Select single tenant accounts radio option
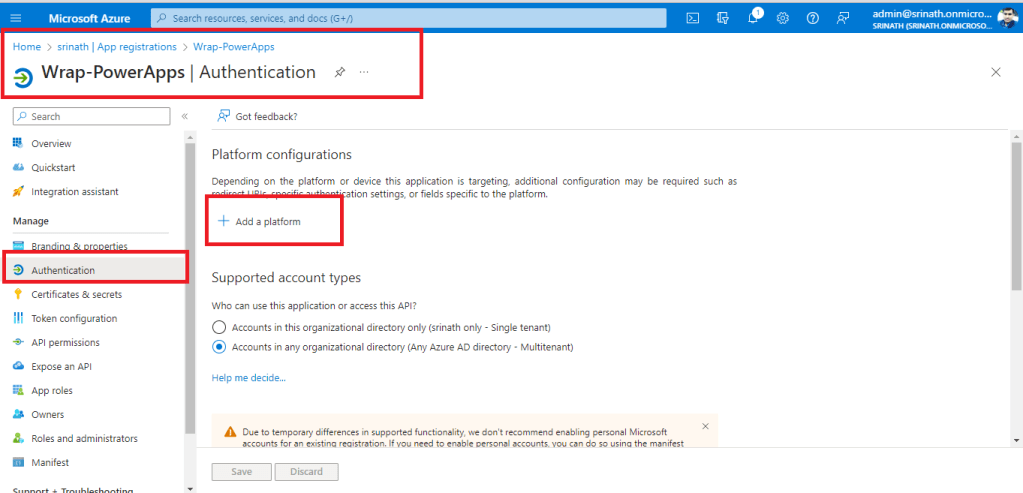Screen dimensions: 1023x493 click(220, 327)
